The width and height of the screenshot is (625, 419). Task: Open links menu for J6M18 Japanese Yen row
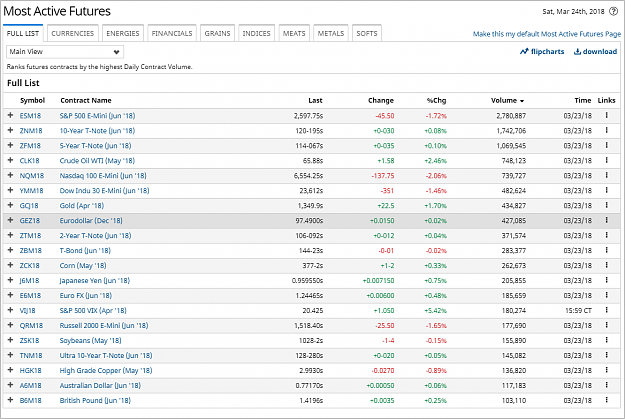[606, 280]
